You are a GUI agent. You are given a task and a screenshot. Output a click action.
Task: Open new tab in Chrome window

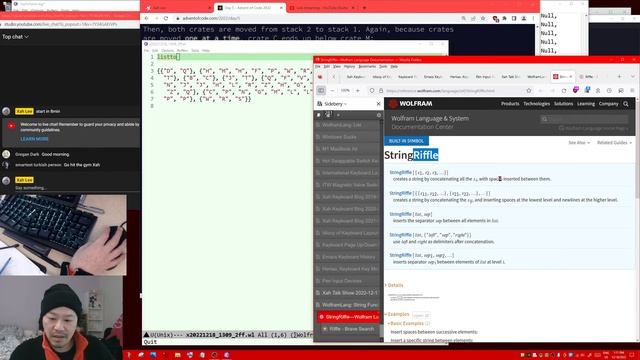point(364,8)
